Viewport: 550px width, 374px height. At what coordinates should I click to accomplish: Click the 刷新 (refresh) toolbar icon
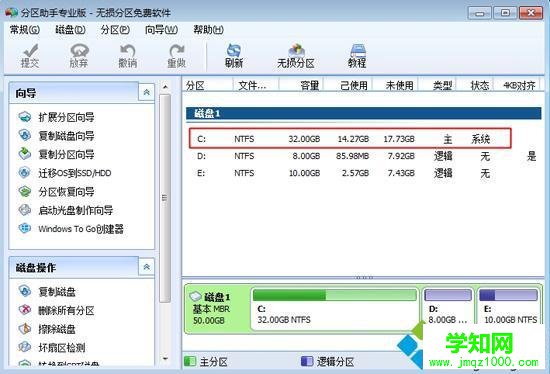coord(234,55)
